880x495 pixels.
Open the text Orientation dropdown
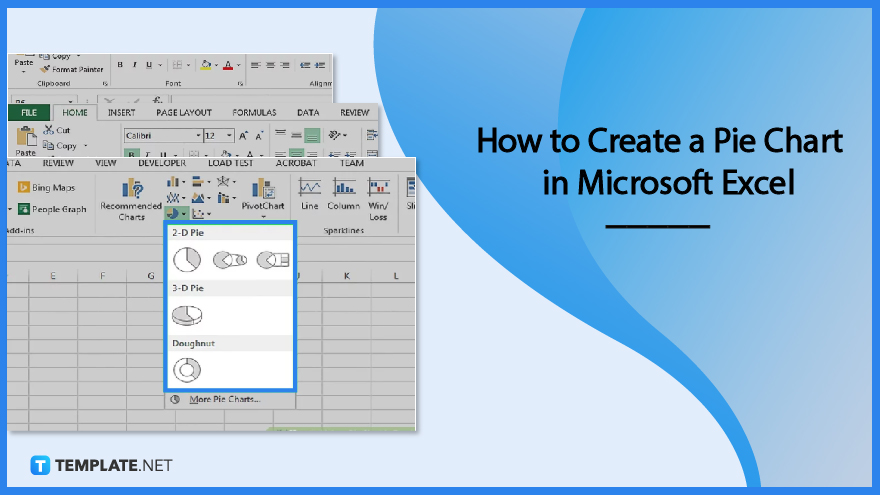tap(338, 135)
